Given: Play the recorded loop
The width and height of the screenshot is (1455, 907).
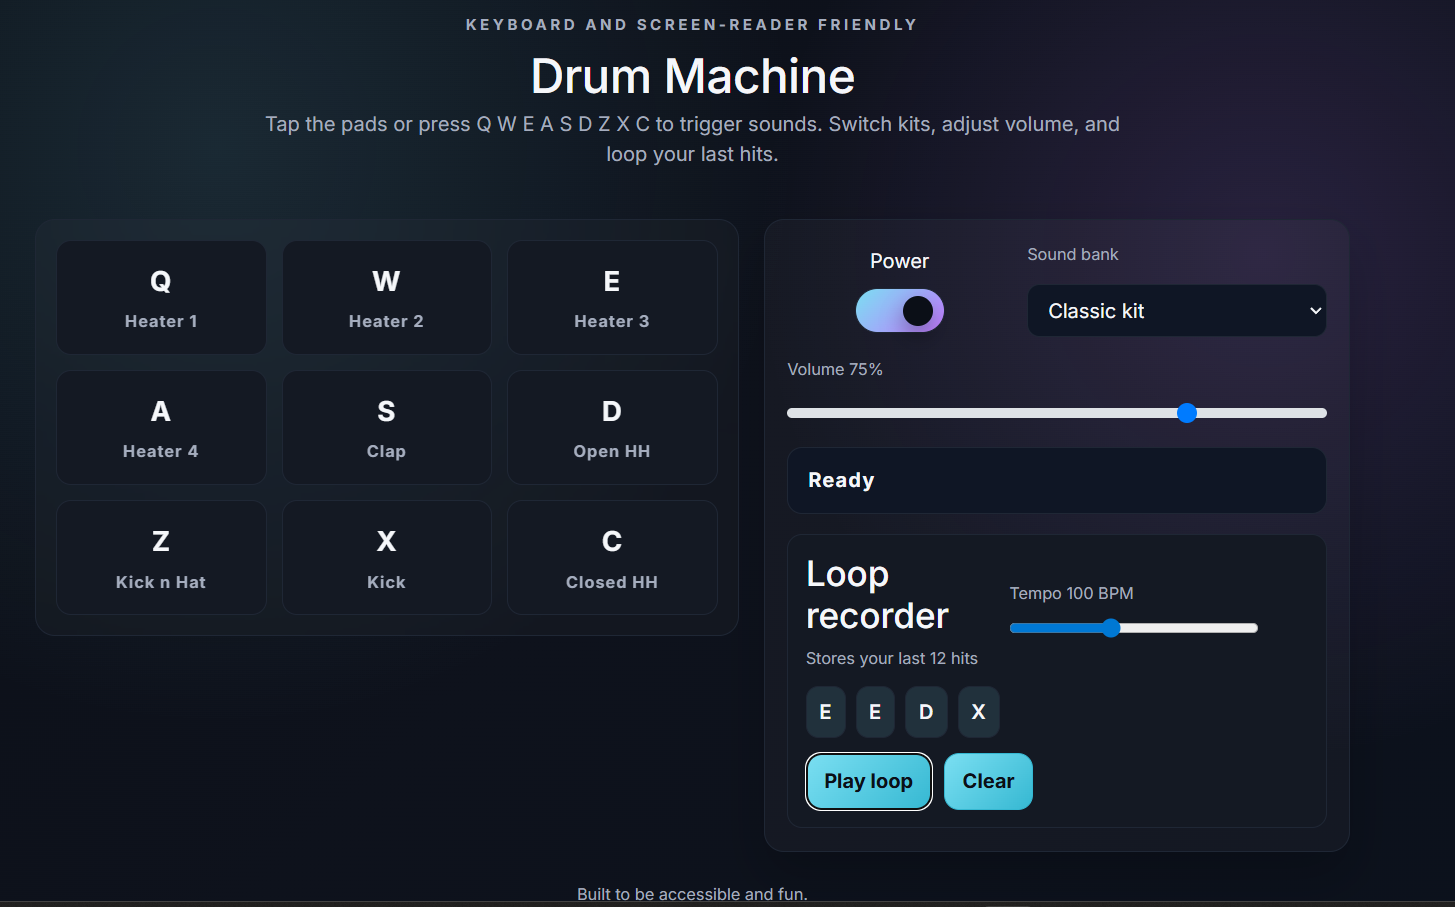Looking at the screenshot, I should click(x=868, y=781).
